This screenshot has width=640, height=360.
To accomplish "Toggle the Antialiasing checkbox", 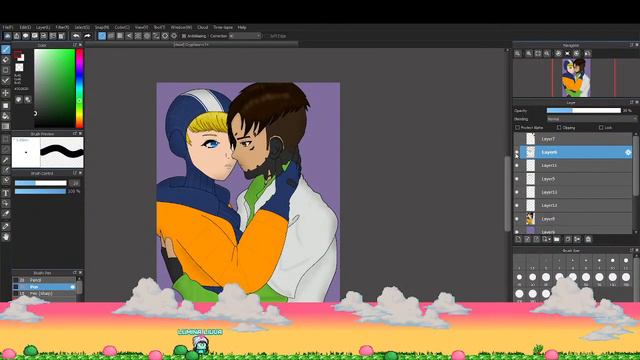I will pos(184,36).
